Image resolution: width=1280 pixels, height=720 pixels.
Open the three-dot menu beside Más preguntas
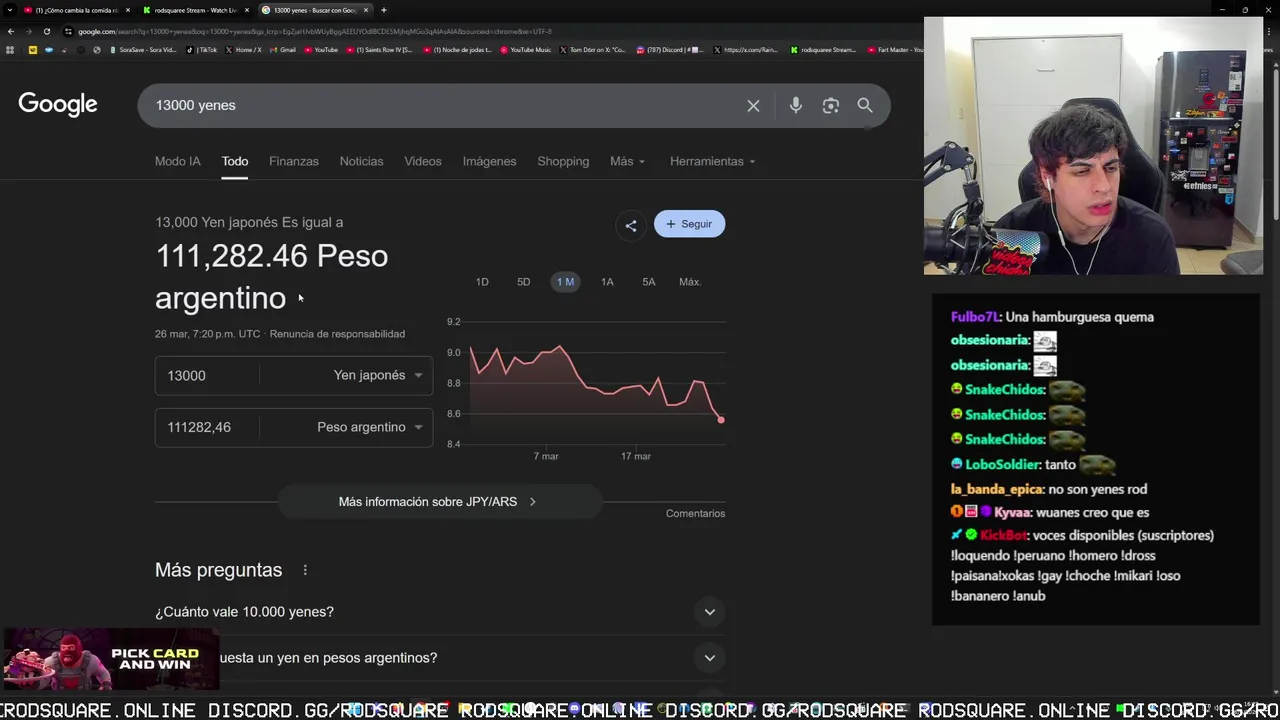tap(305, 570)
